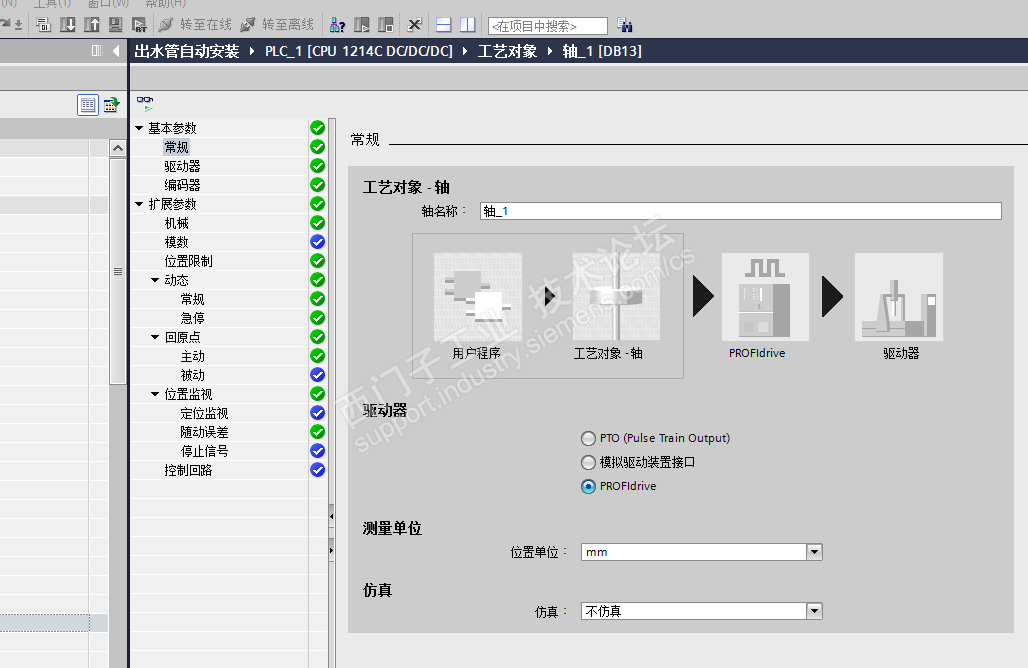Click the 轴名称 input field
Screen dimensions: 1028x668
(x=741, y=210)
